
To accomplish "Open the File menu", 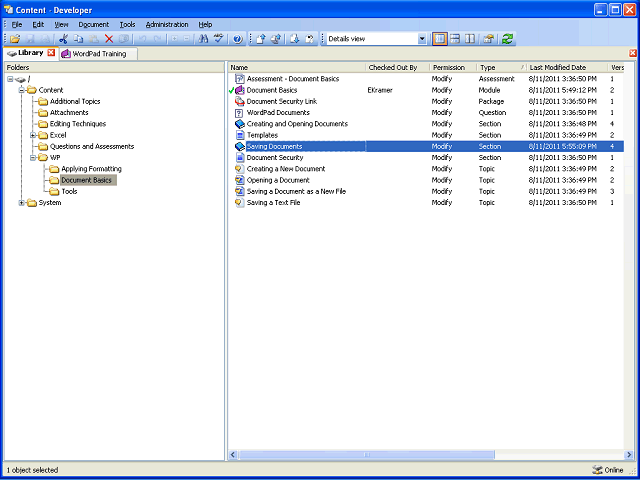I will (17, 24).
